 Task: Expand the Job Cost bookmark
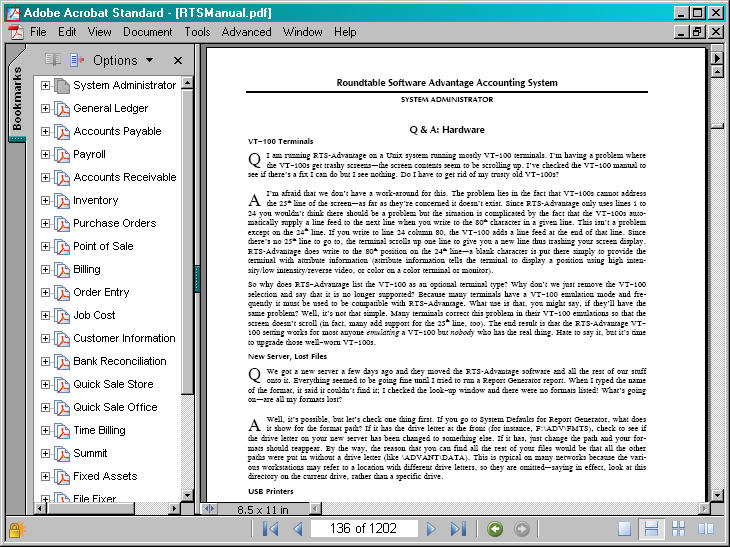(x=45, y=316)
